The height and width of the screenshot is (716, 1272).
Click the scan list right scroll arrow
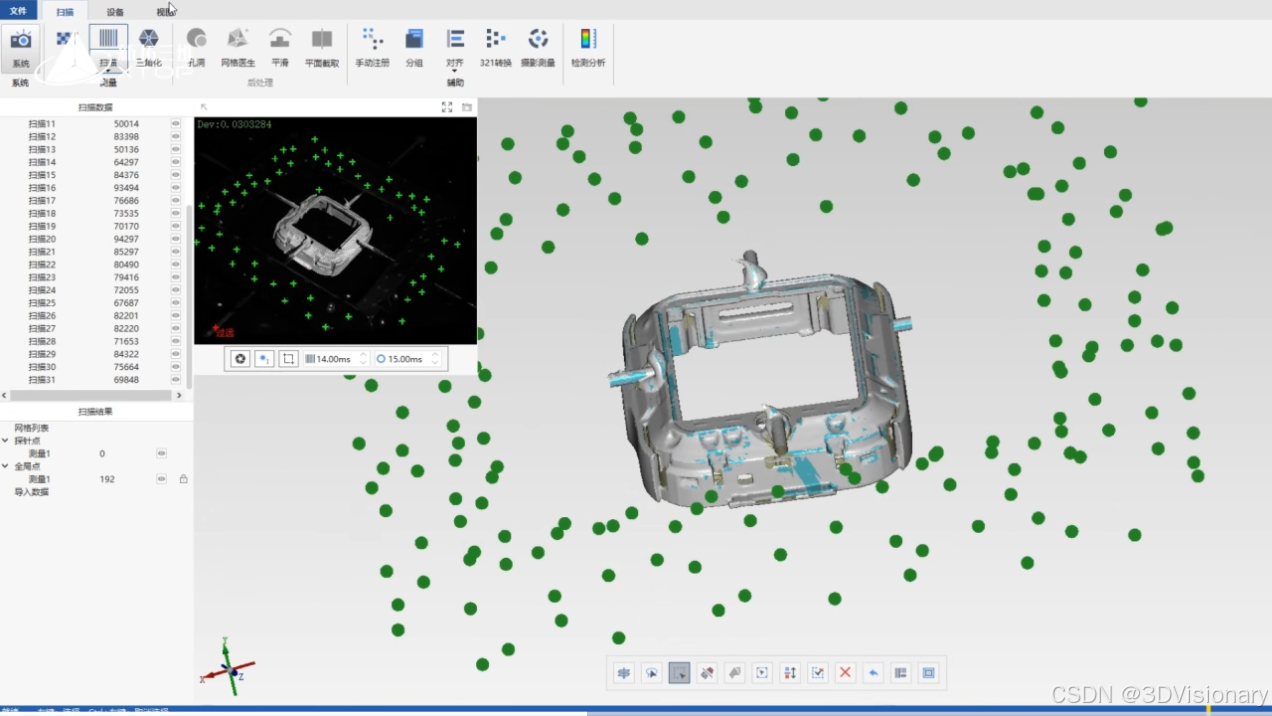tap(180, 395)
